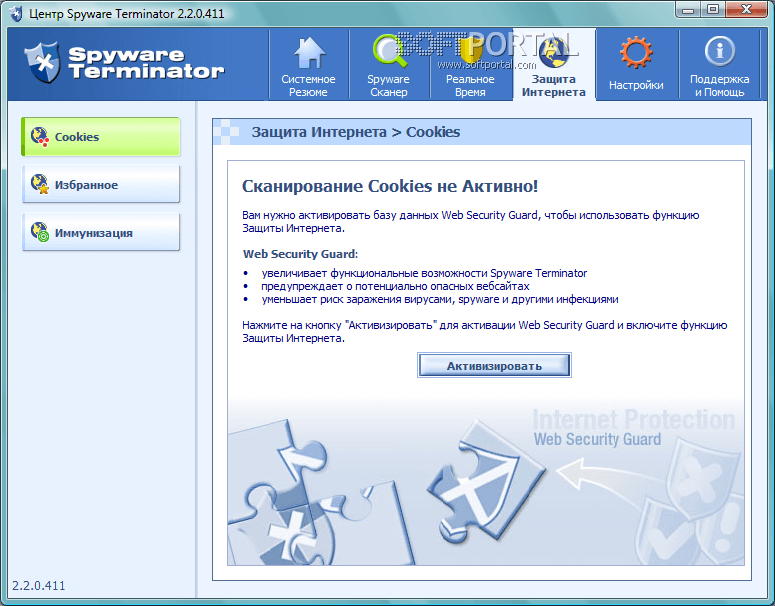The width and height of the screenshot is (775, 606).
Task: Click bullet about увеличивает функциональные возможности
Action: (424, 273)
